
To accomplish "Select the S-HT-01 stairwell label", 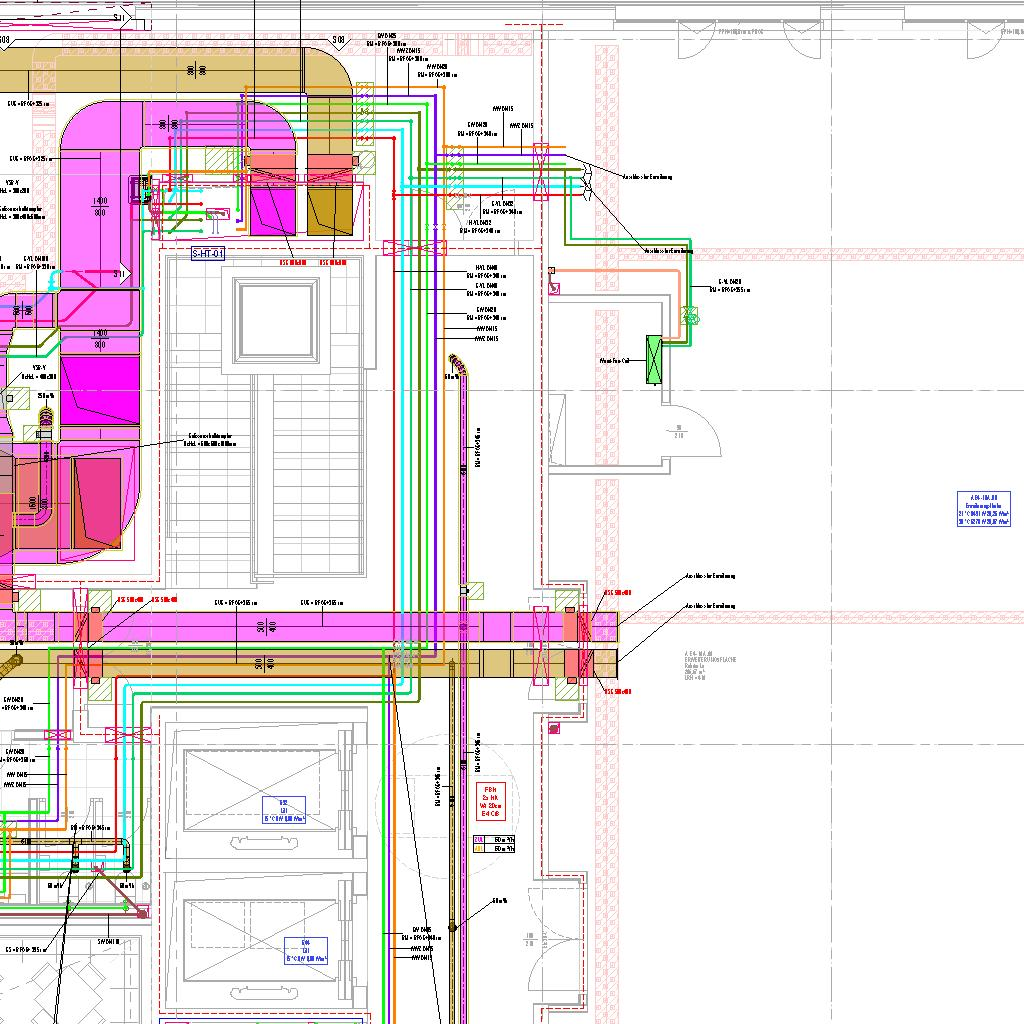I will click(208, 254).
